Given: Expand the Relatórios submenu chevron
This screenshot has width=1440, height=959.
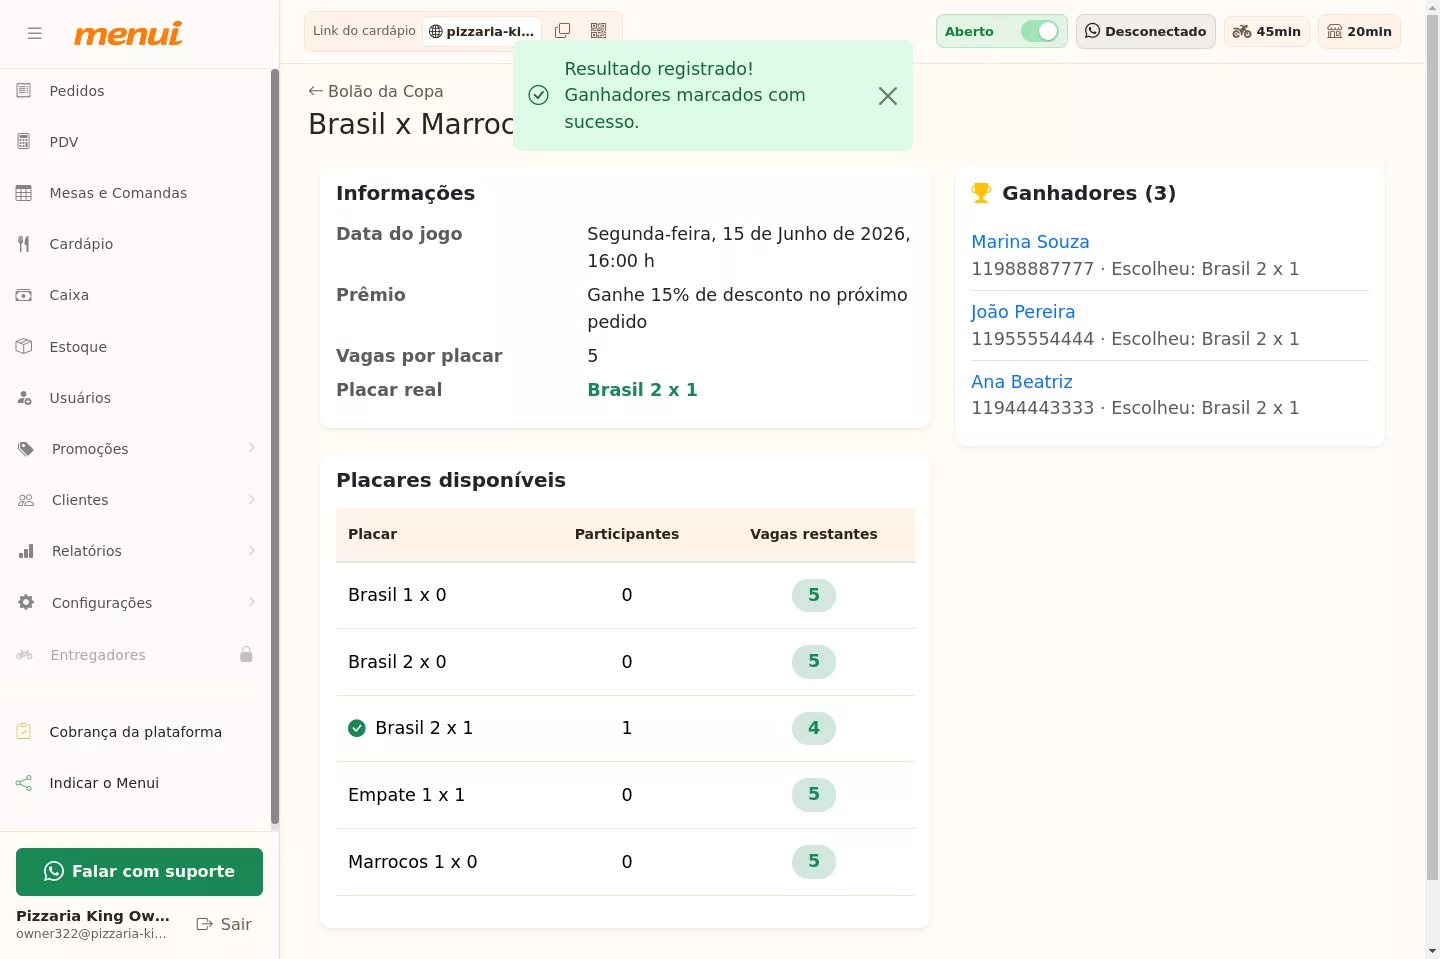Looking at the screenshot, I should point(252,550).
